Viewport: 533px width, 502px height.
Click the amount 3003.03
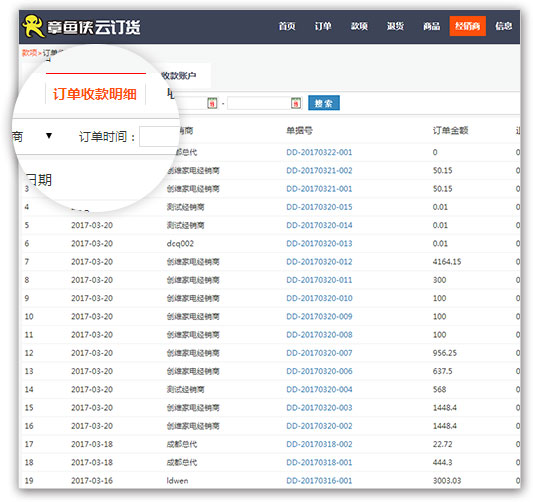pos(447,481)
